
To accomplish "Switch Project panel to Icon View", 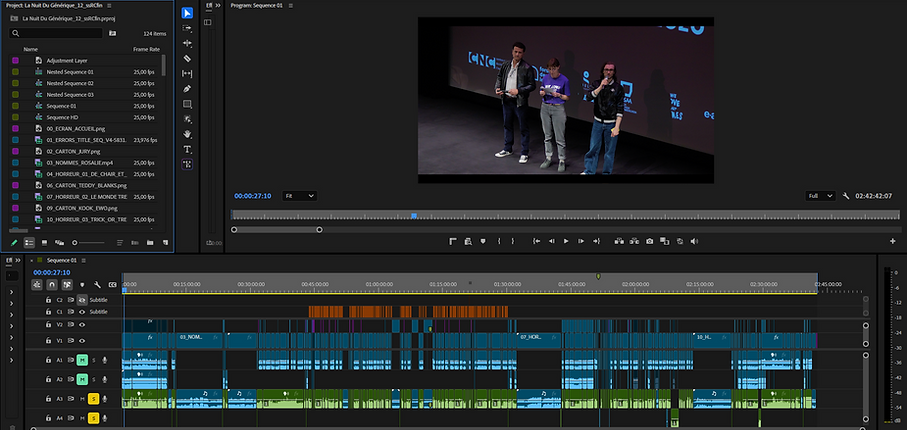I will click(45, 242).
